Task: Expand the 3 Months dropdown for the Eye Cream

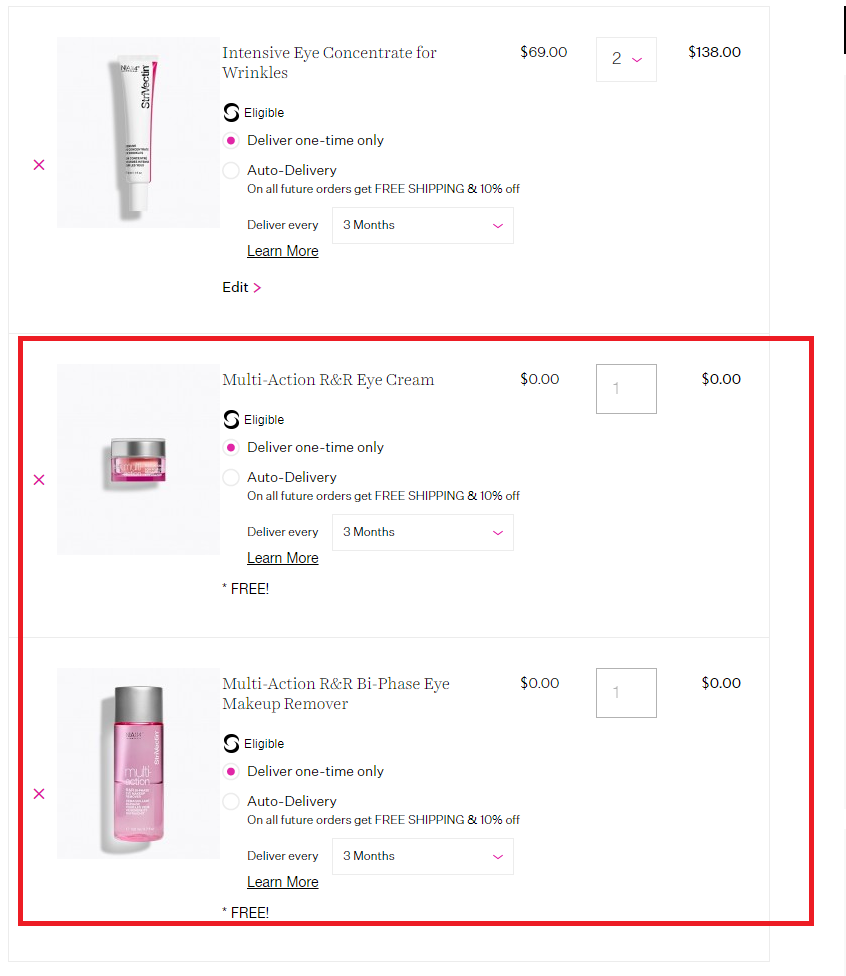Action: (422, 532)
